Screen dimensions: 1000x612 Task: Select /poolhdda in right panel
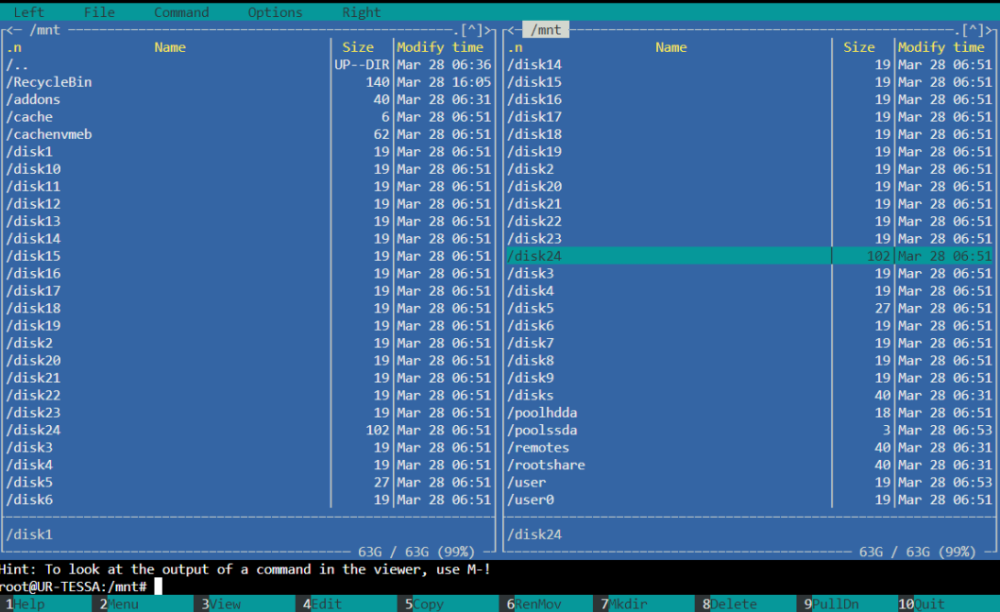pos(750,412)
